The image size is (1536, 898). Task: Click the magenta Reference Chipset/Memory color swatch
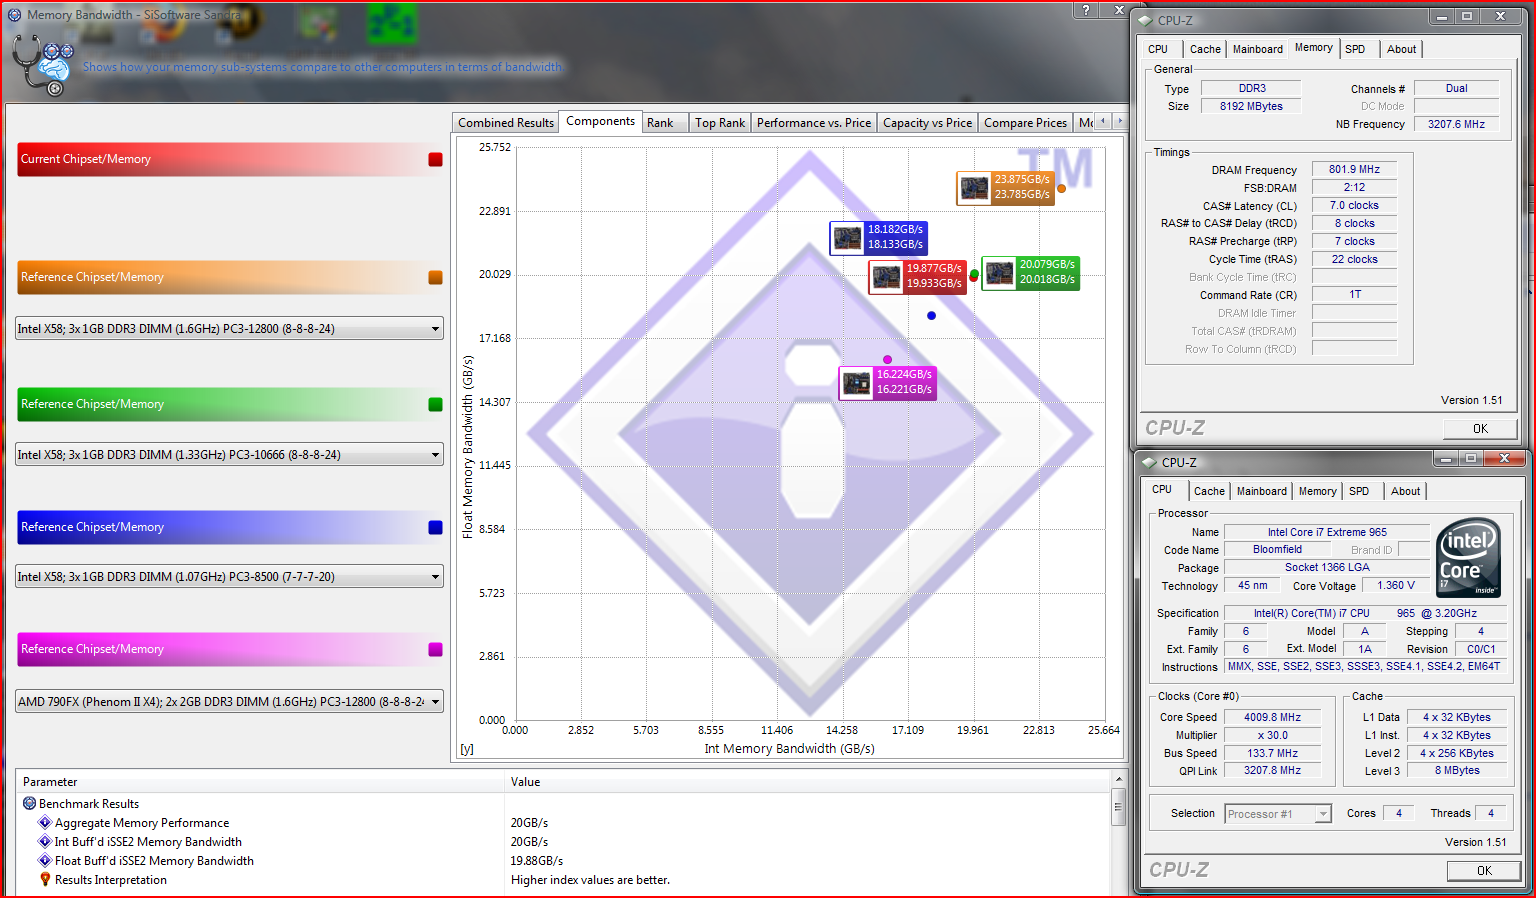(435, 649)
